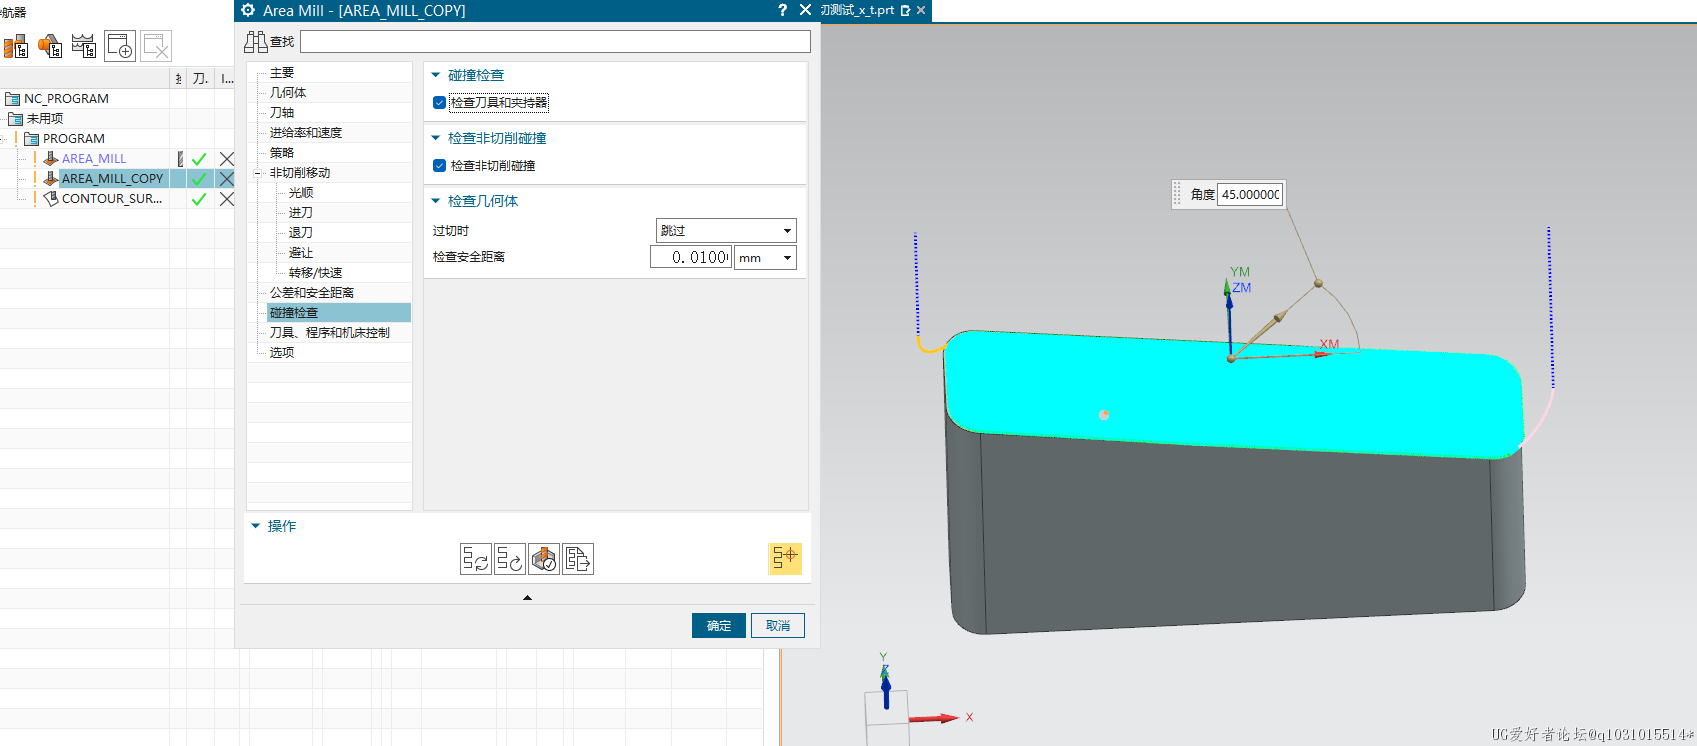Select 公差和安全距离 in dialog tree

(312, 293)
